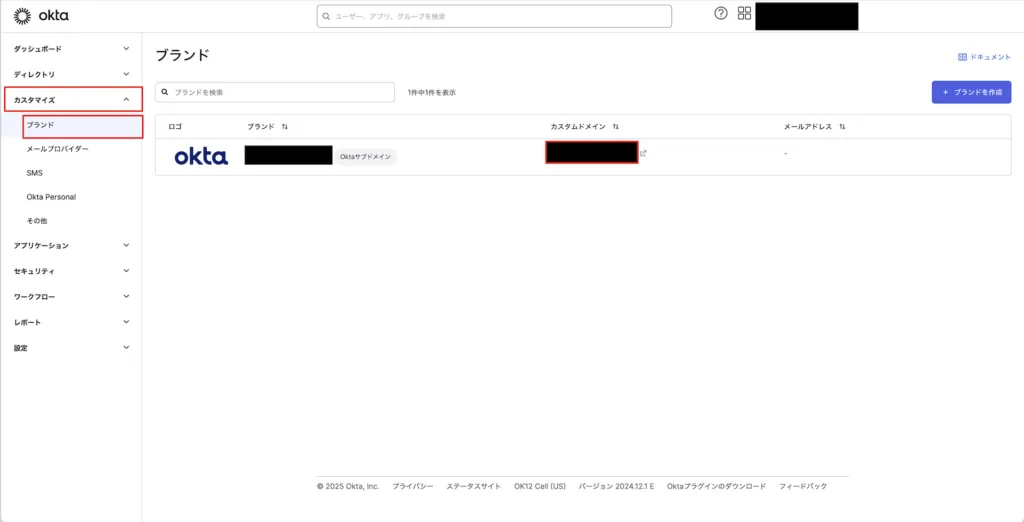
Task: Click the ブランド page heading
Action: 182,56
